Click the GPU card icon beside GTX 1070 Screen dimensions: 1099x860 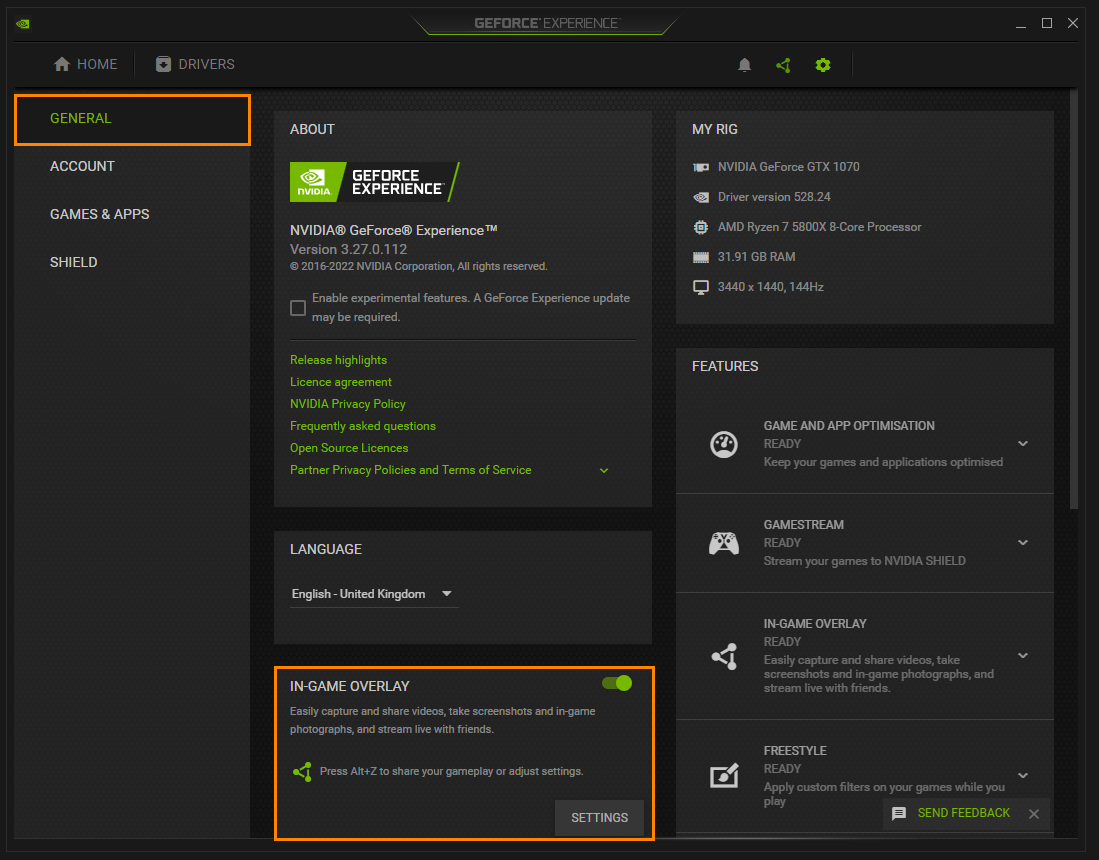(701, 167)
